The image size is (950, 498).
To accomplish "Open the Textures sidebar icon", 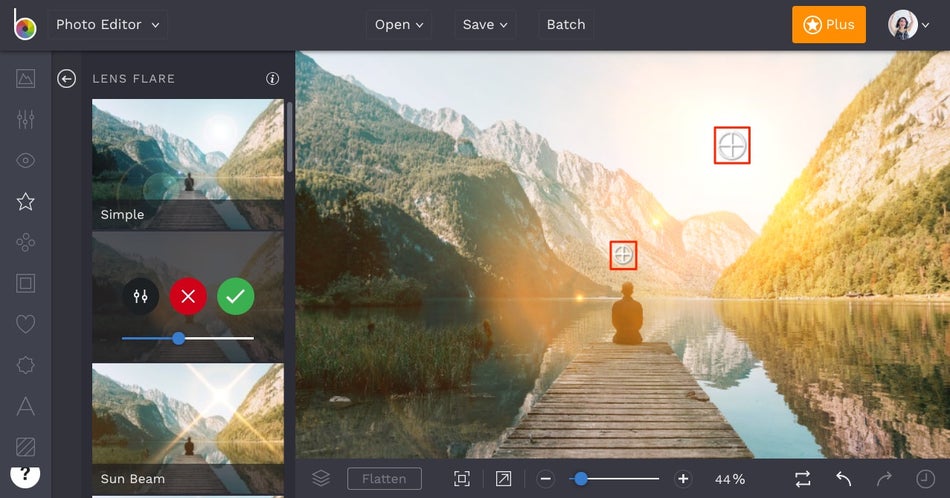I will [25, 447].
